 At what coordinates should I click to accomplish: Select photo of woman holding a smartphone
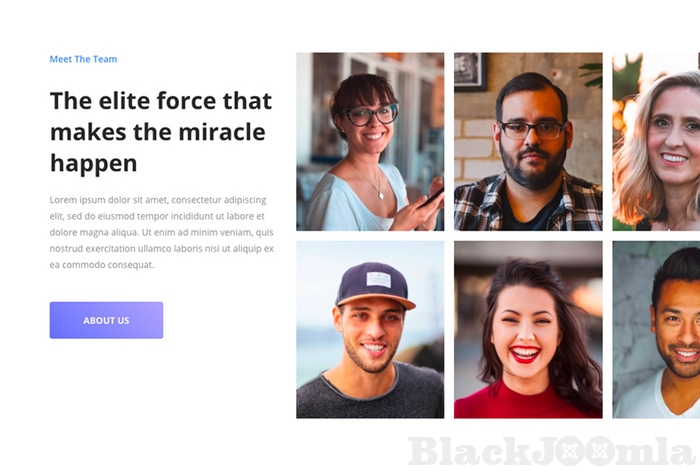click(x=370, y=142)
